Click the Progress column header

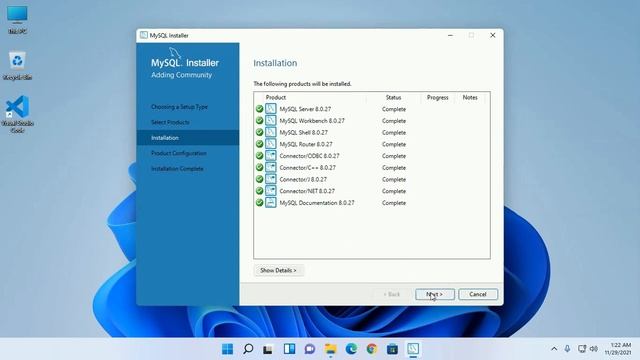[438, 98]
